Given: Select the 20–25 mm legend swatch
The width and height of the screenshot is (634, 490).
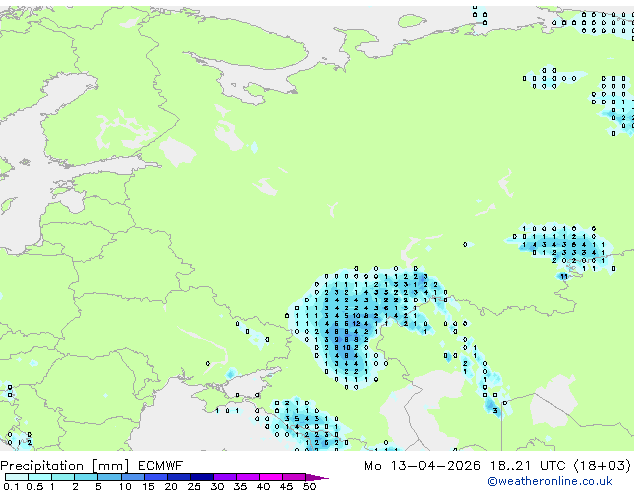Looking at the screenshot, I should [178, 477].
